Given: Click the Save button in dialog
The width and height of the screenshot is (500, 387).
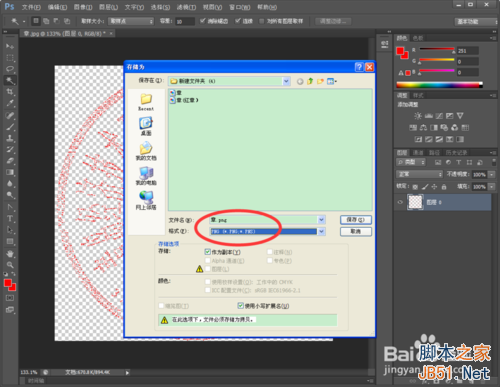Looking at the screenshot, I should point(356,220).
